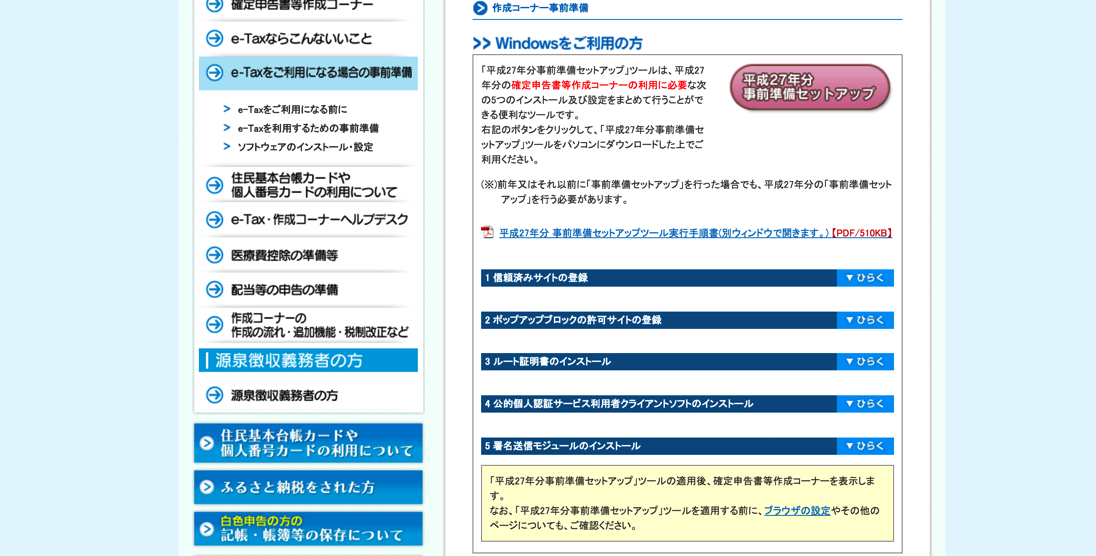The image size is (1096, 556).
Task: Click arrow icon beside e-Taxをご利用になる場合の事前準備
Action: [x=215, y=73]
